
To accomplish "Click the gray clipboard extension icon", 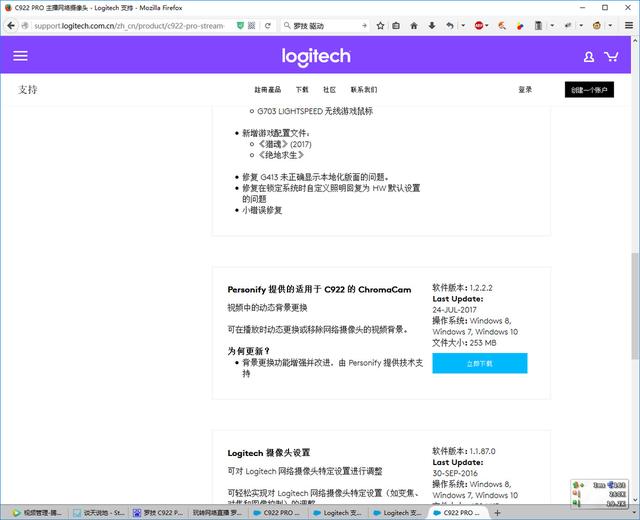I will click(538, 26).
